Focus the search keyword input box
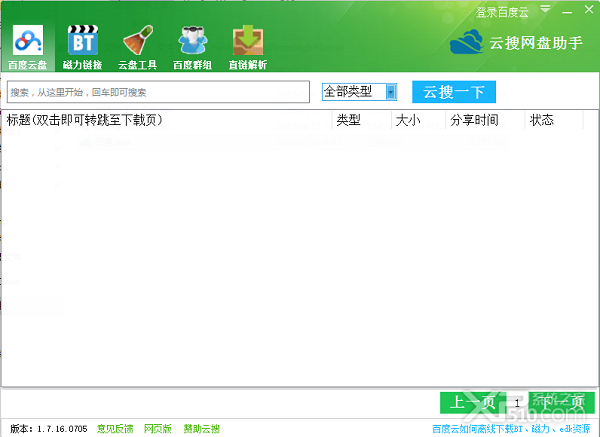The width and height of the screenshot is (600, 437). click(x=158, y=92)
